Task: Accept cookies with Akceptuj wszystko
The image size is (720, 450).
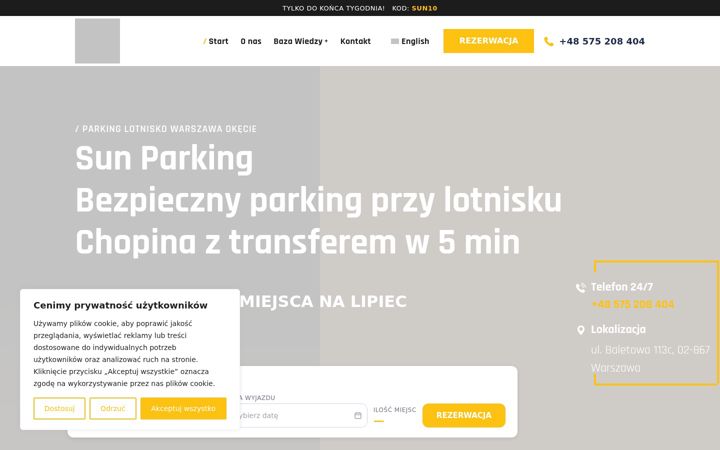Action: (183, 408)
